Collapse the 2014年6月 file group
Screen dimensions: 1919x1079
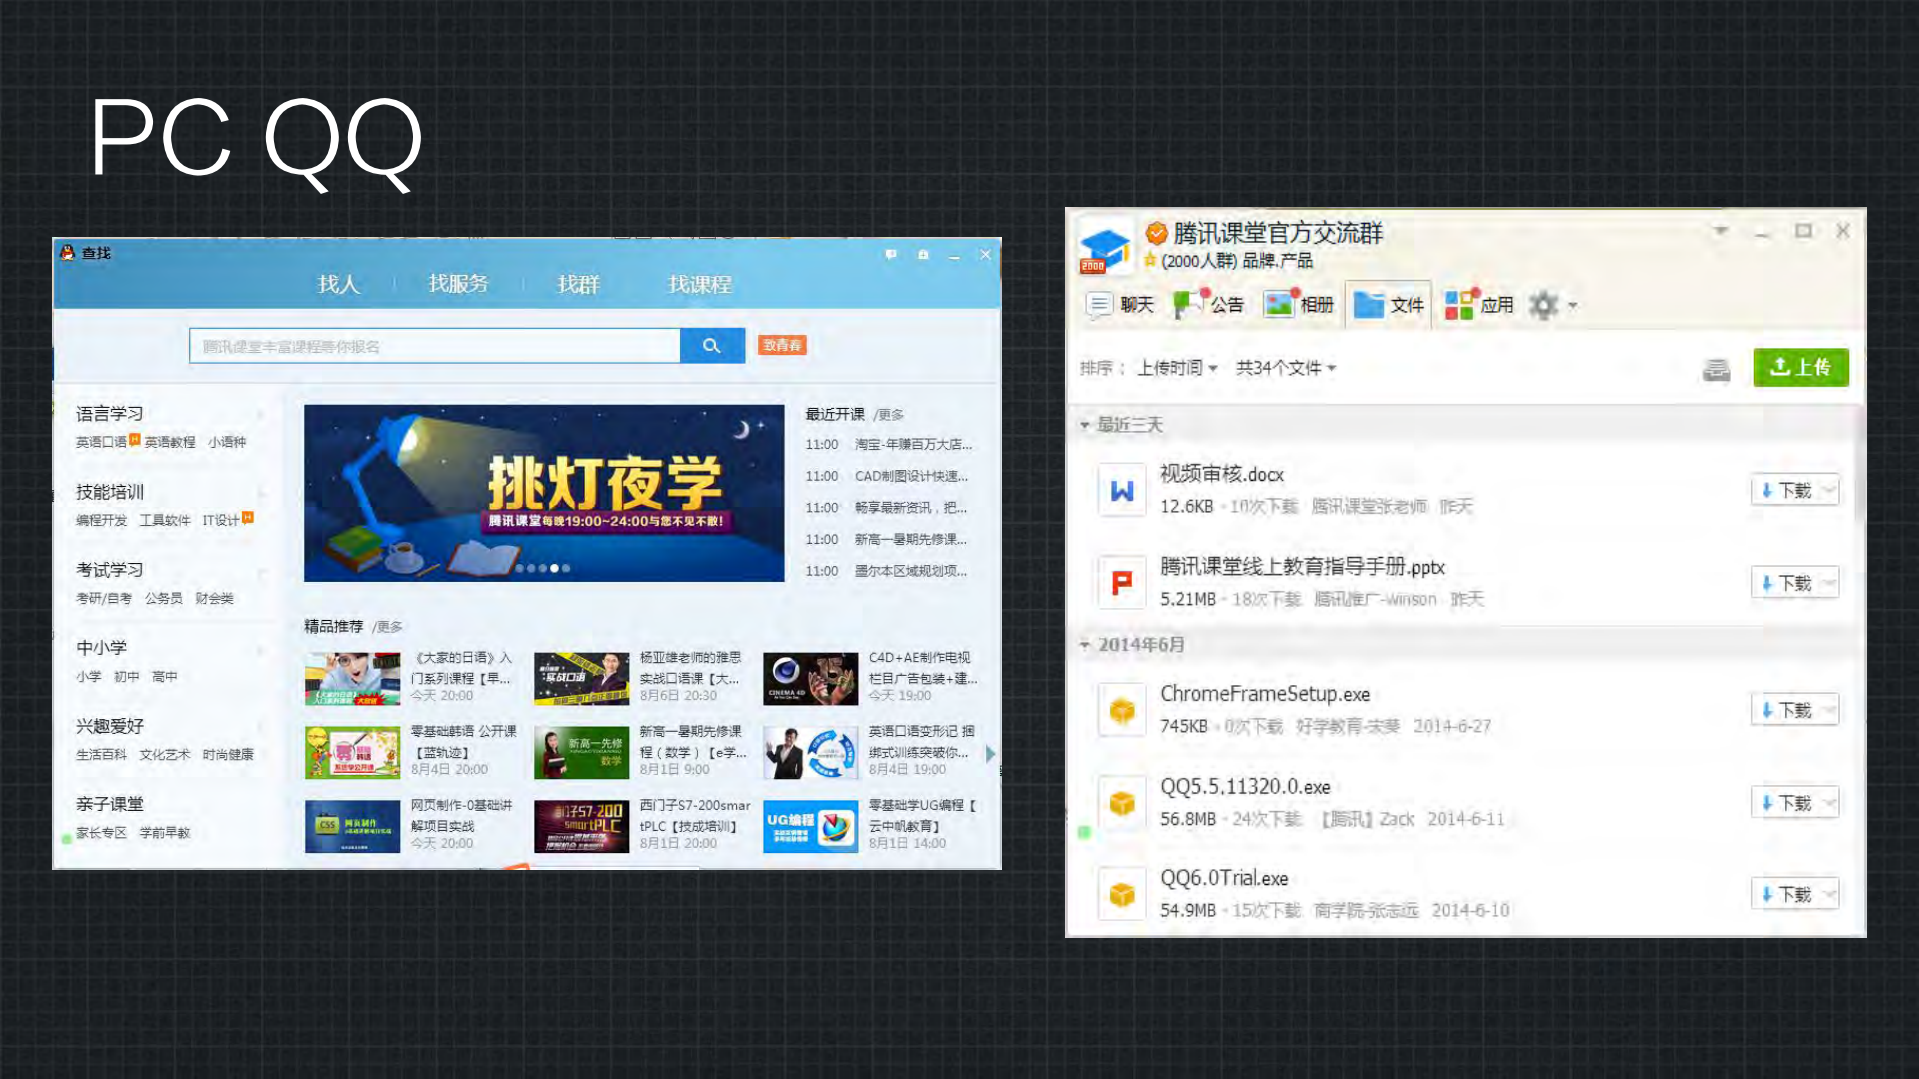[1085, 645]
